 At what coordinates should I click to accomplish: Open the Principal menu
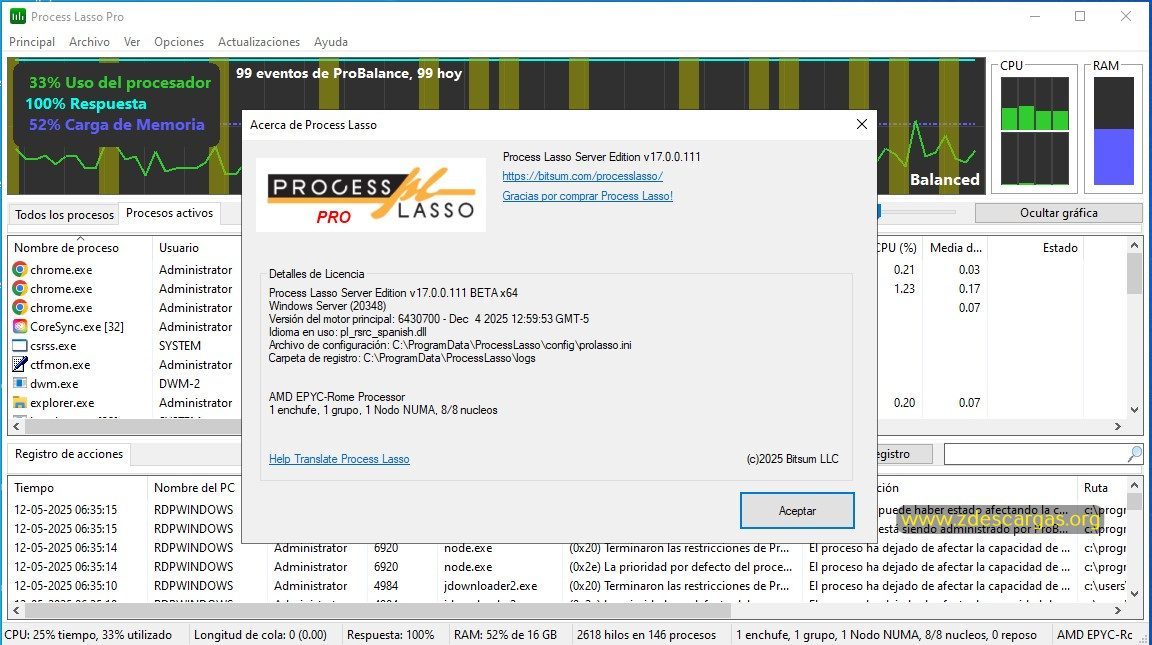coord(32,42)
